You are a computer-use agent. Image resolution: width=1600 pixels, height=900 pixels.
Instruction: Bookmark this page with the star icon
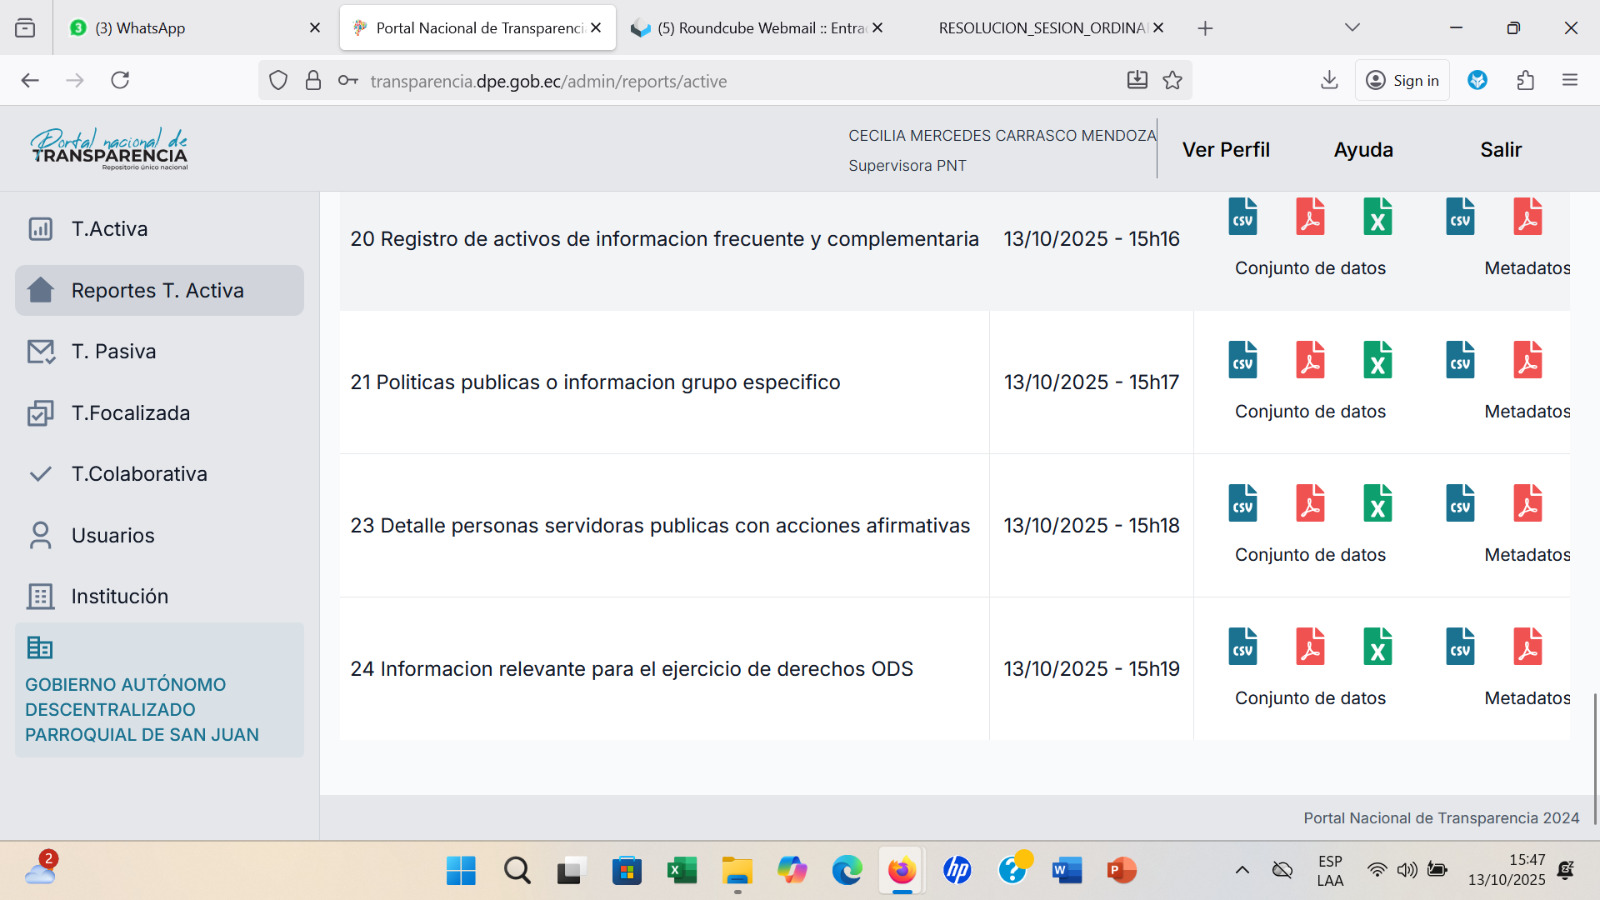(x=1172, y=81)
